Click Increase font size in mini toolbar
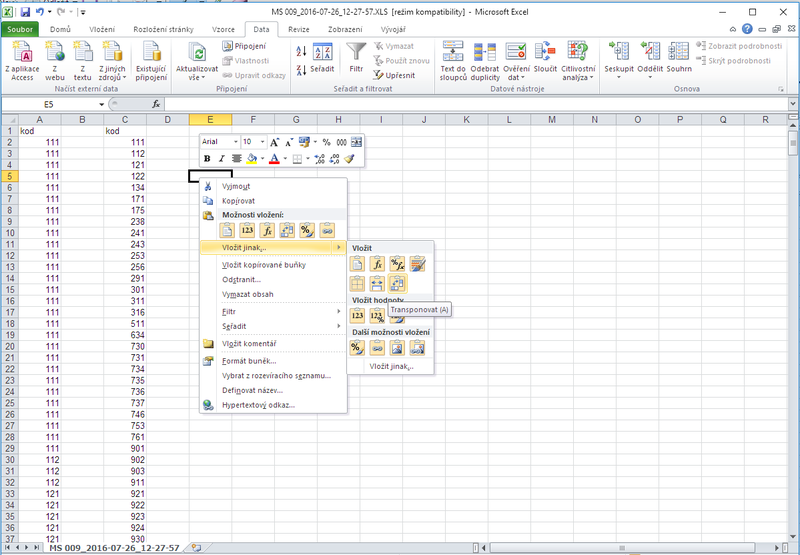 coord(274,142)
